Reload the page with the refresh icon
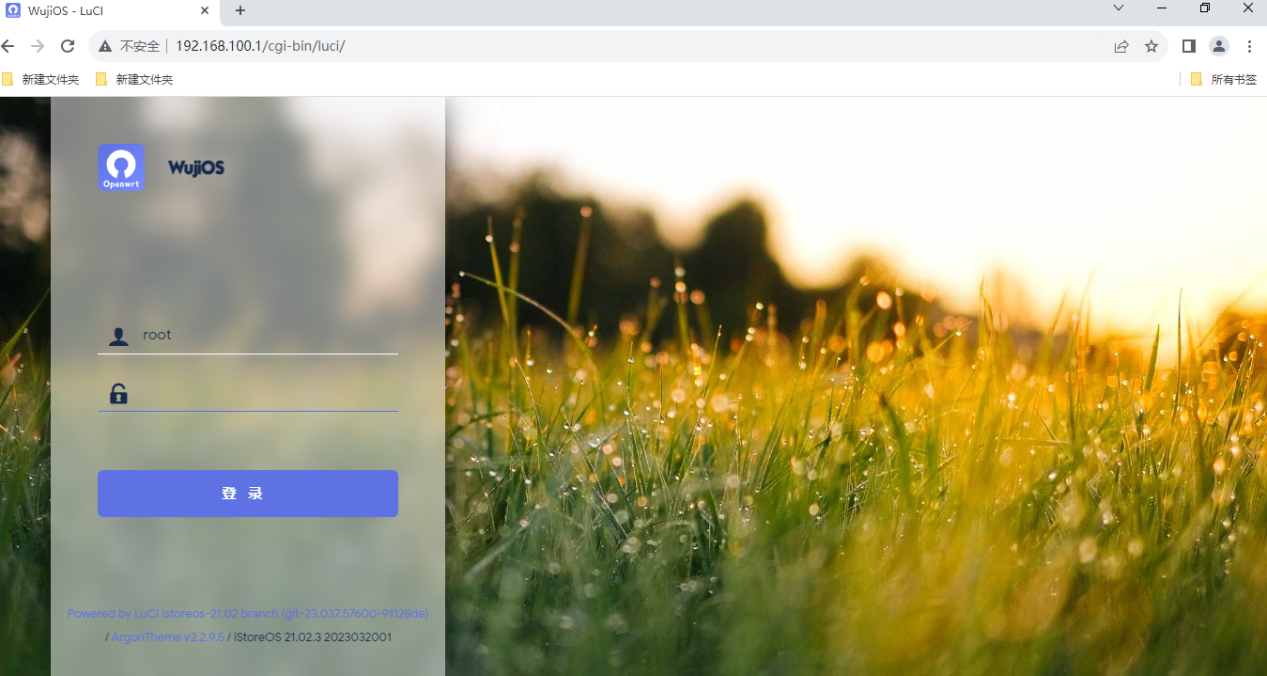This screenshot has width=1267, height=676. pyautogui.click(x=68, y=46)
